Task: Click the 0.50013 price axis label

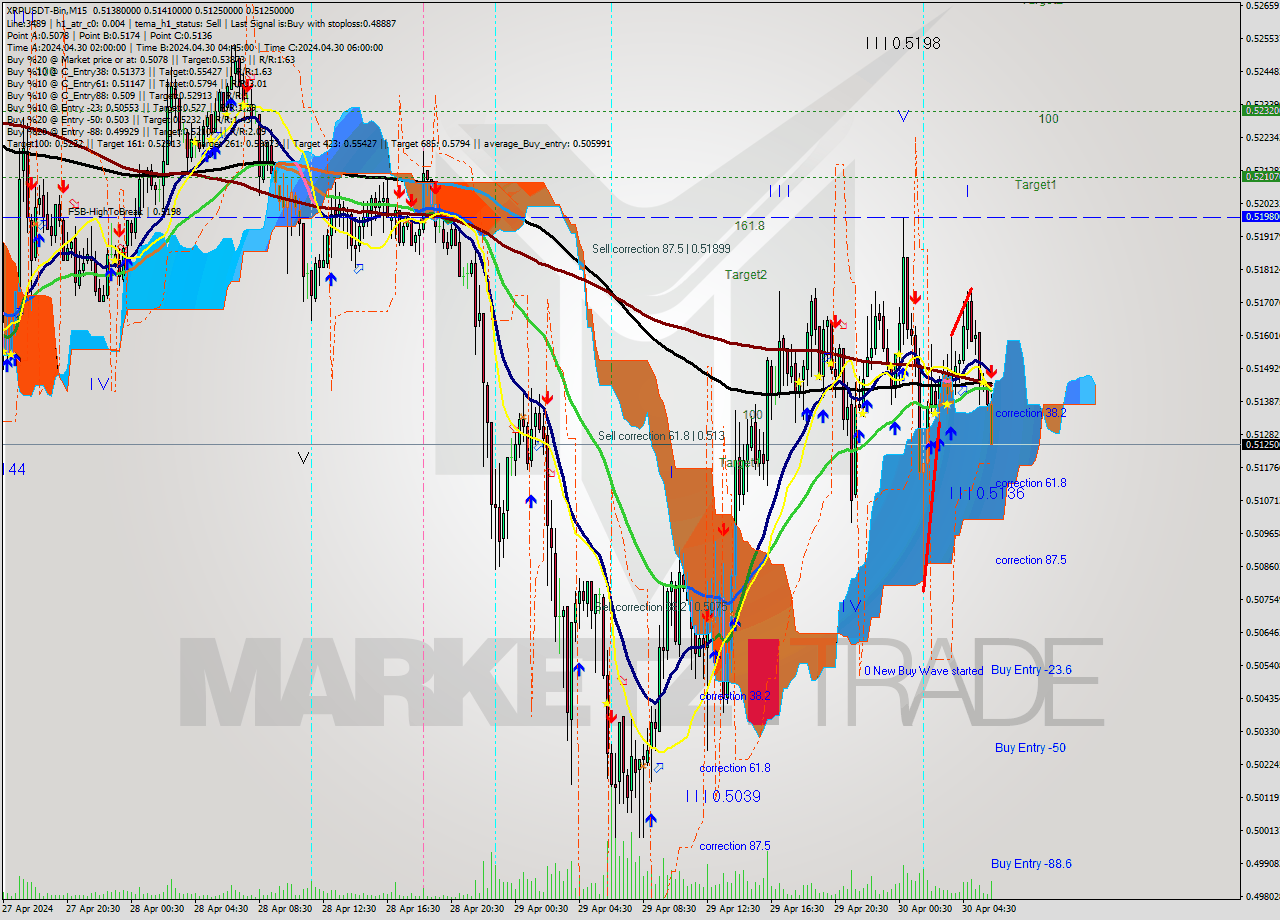Action: pos(1262,830)
